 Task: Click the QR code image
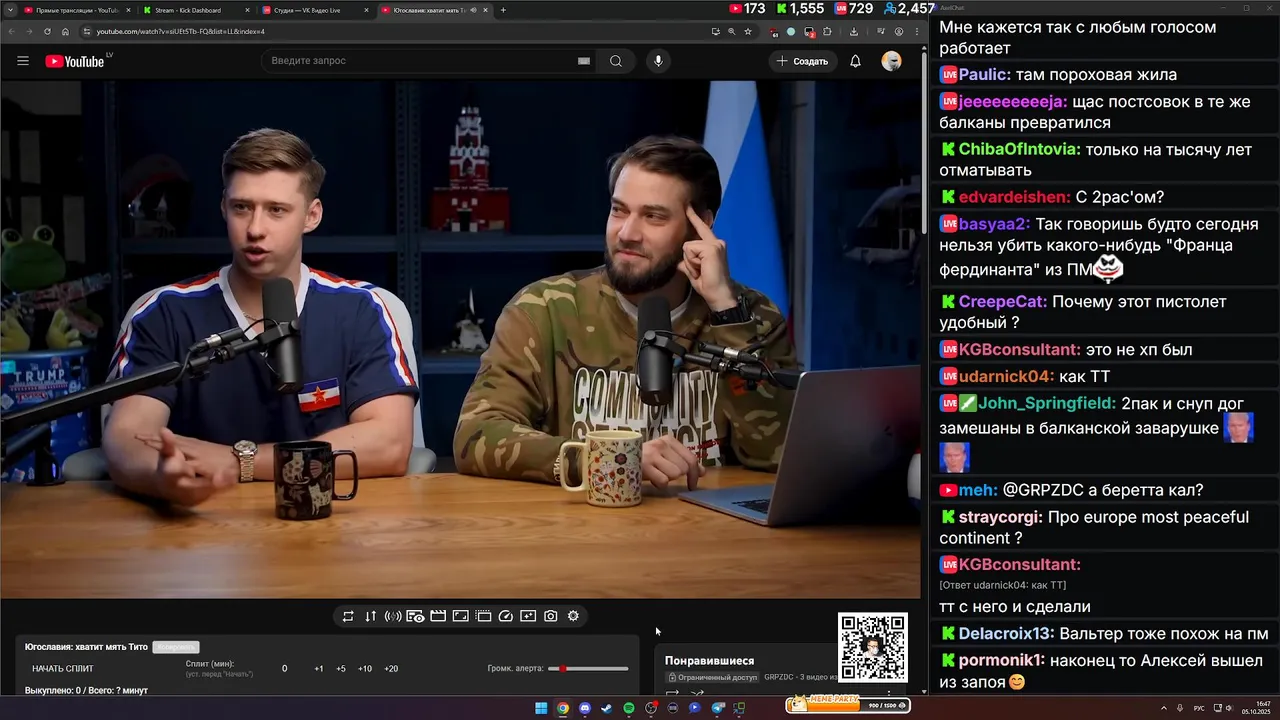pos(873,647)
